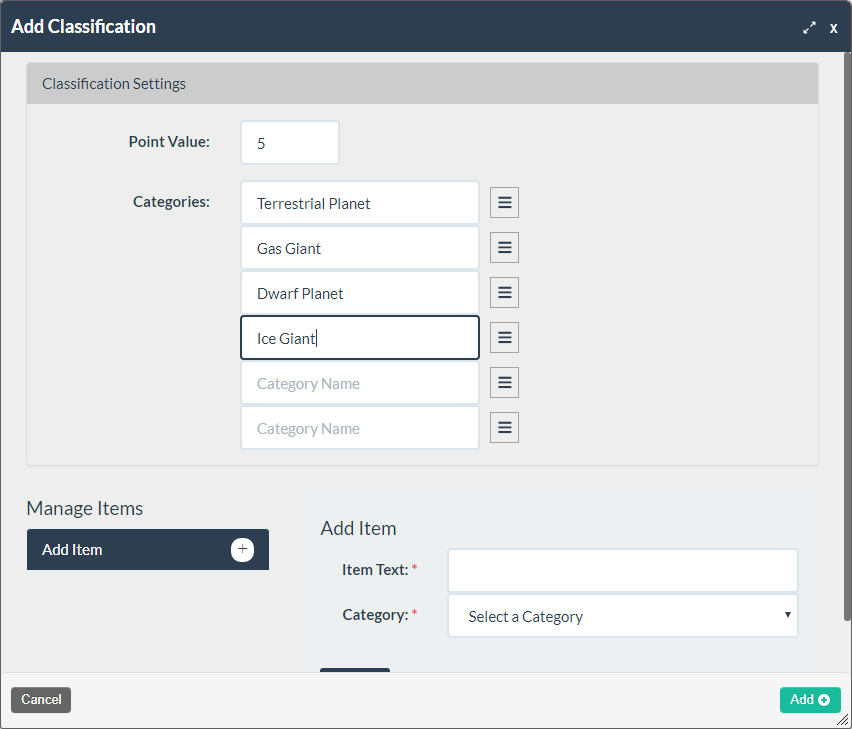852x729 pixels.
Task: Click the Category label above dropdown
Action: click(x=375, y=614)
